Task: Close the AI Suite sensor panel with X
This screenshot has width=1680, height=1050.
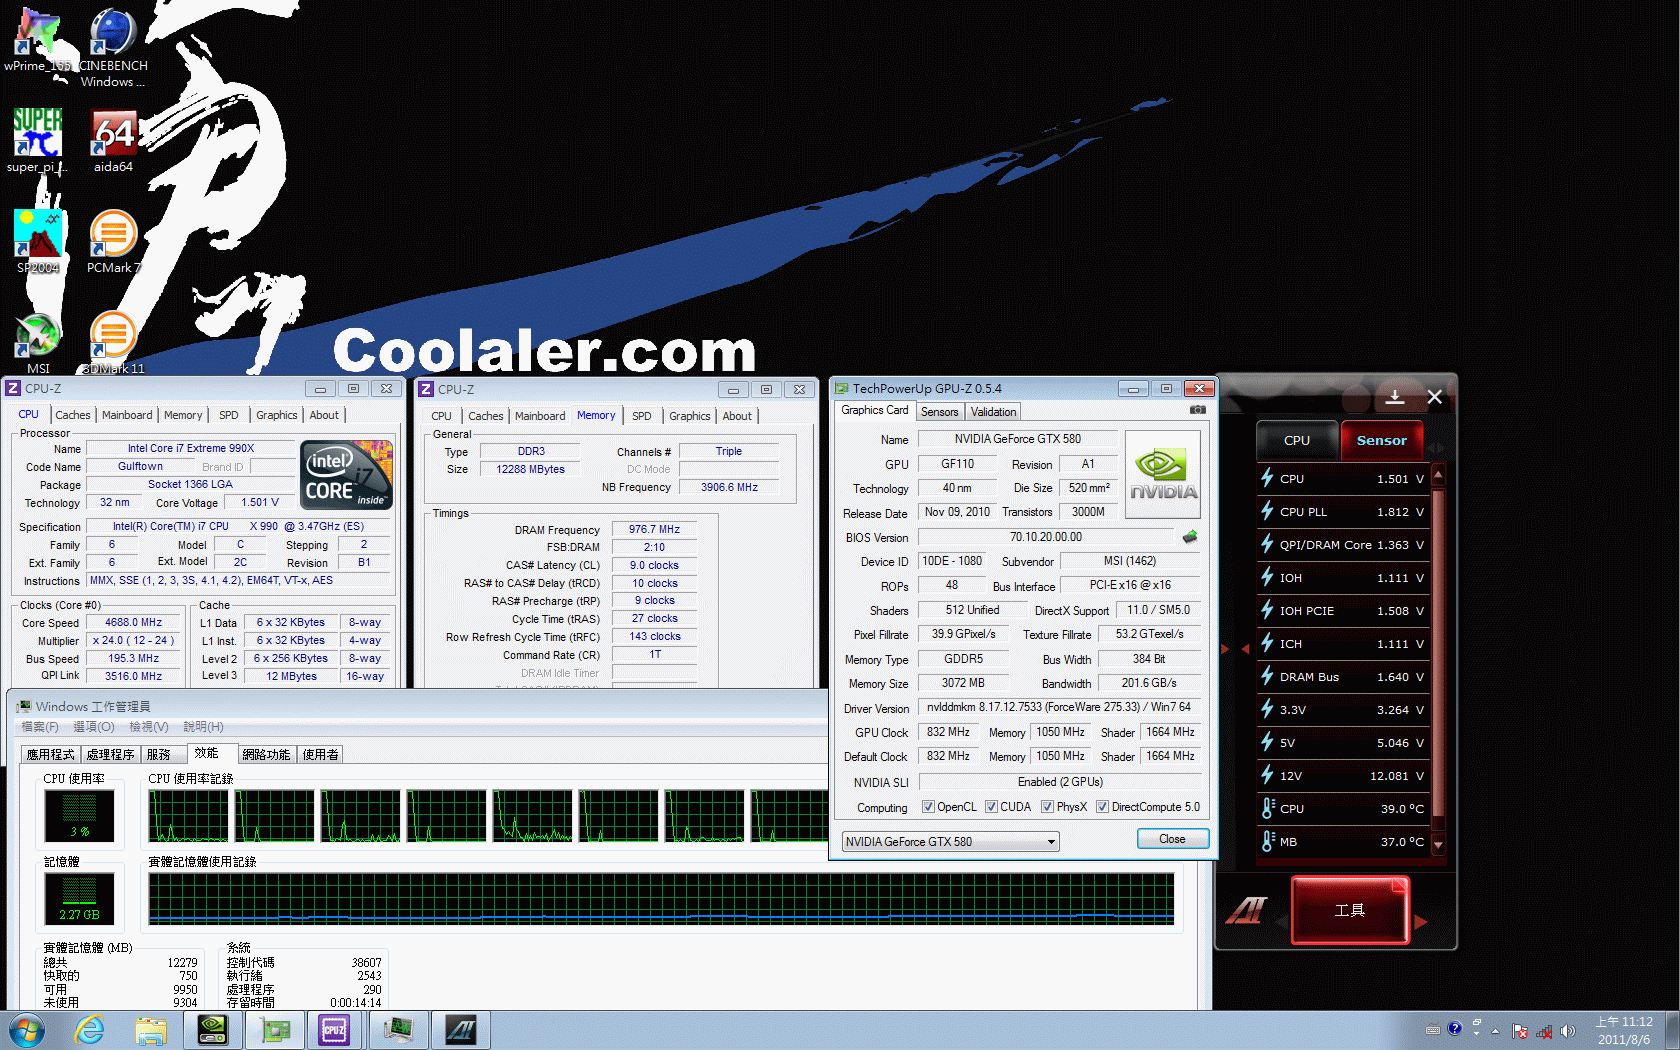Action: point(1434,397)
